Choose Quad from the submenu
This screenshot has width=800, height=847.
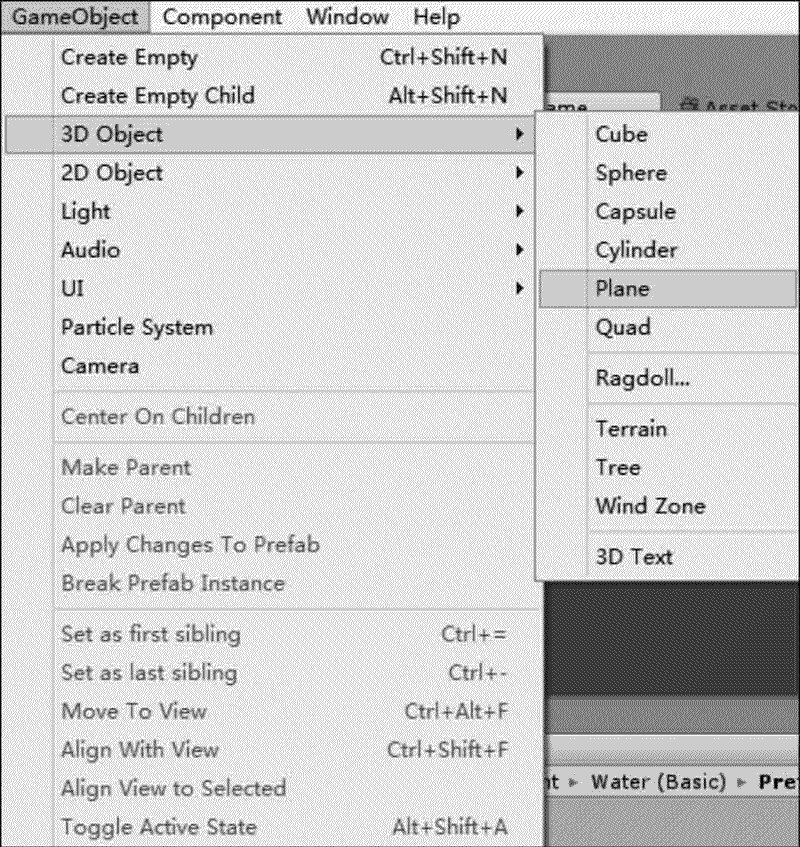623,327
